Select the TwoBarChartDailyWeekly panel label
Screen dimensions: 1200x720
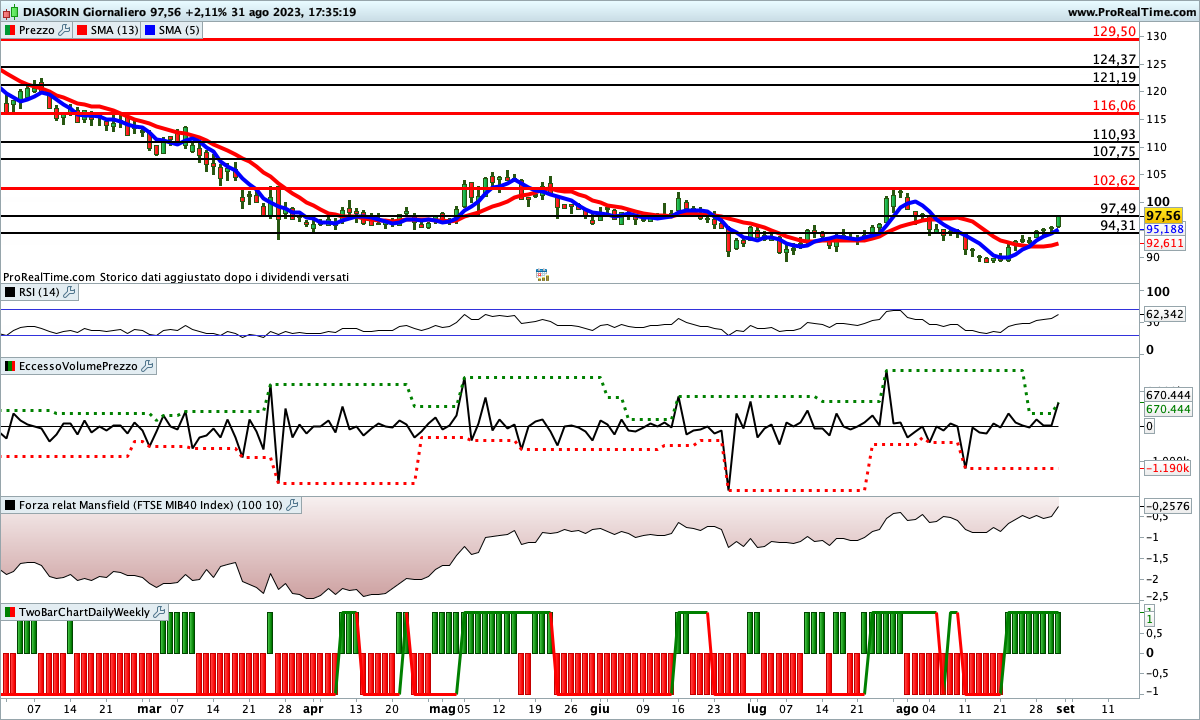click(x=84, y=612)
